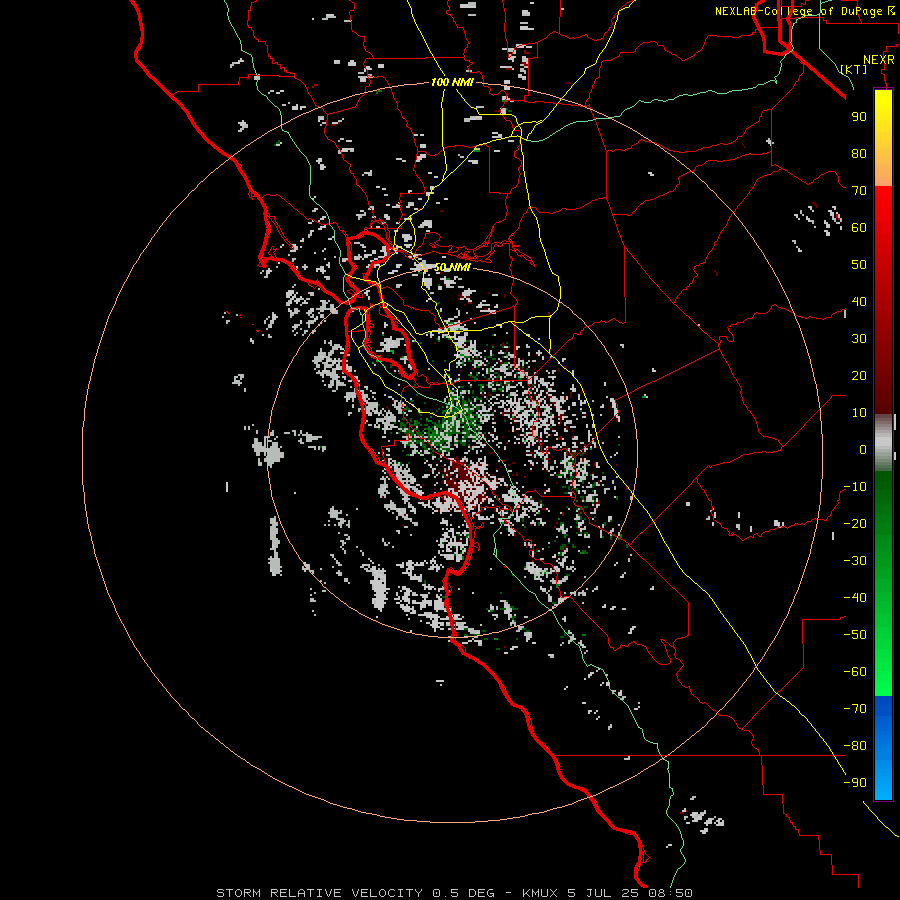
Task: Click the gray zero-velocity segment of color bar
Action: click(x=883, y=442)
